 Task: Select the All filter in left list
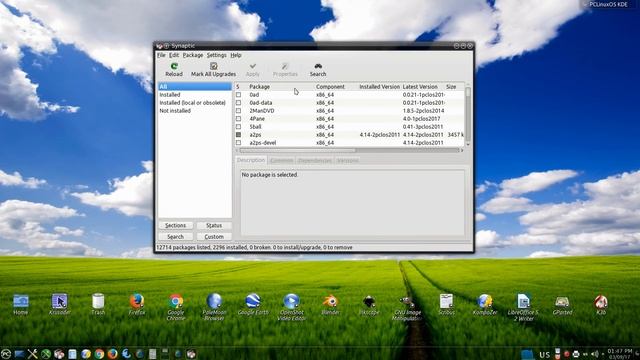pos(195,87)
